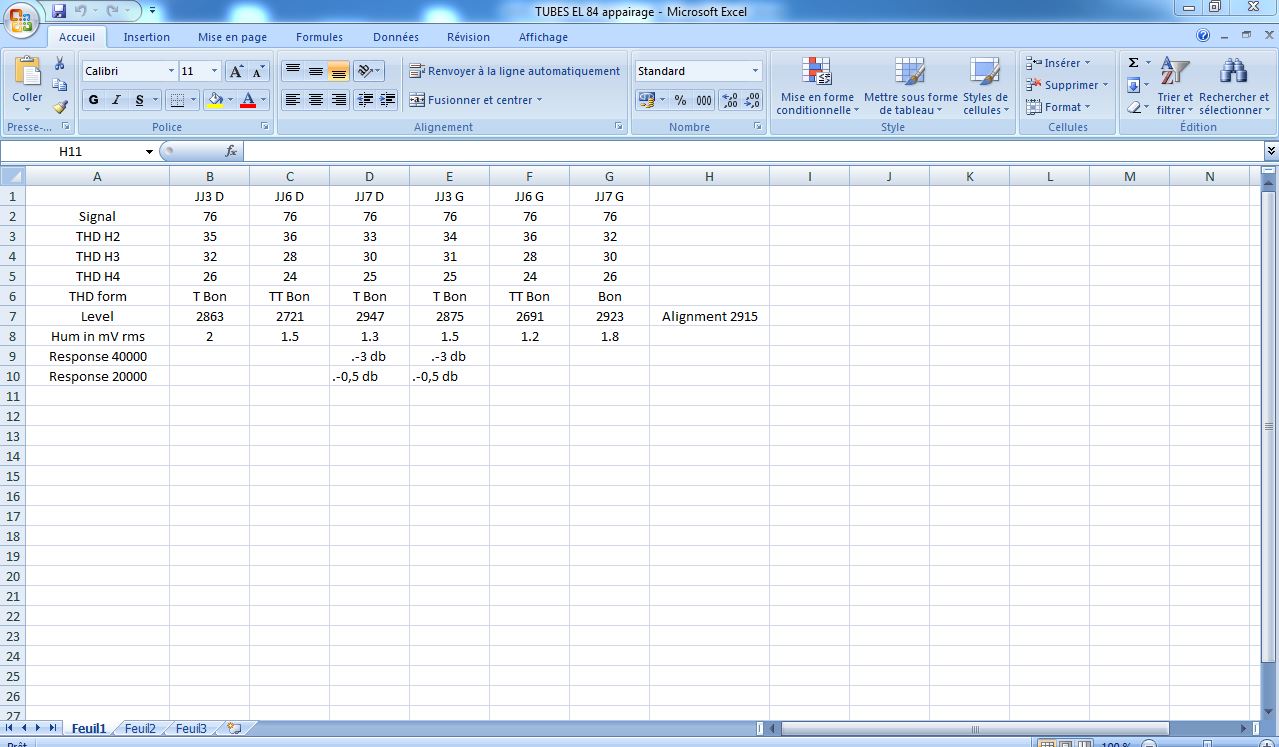This screenshot has height=747, width=1279.
Task: Click the Find and Select binoculars icon
Action: coord(1233,72)
